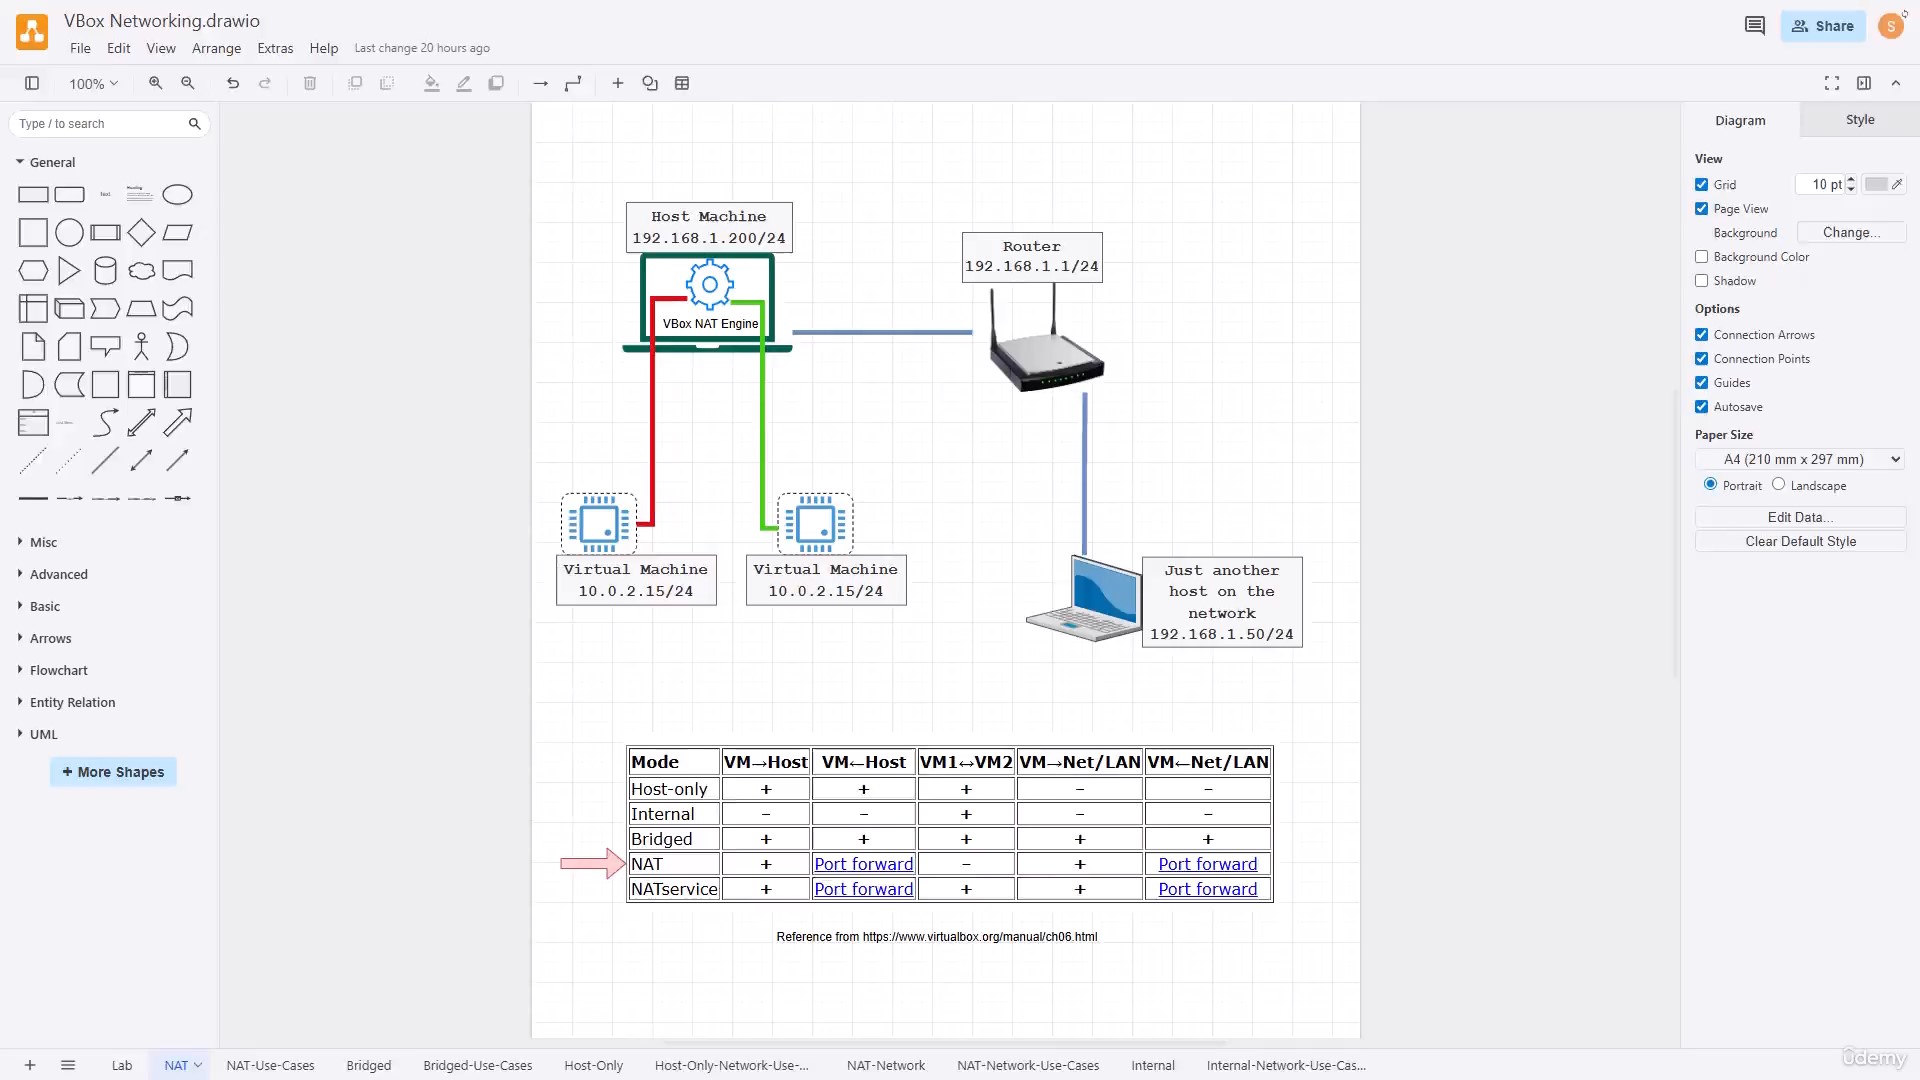This screenshot has height=1080, width=1920.
Task: Select the cloud shape in General
Action: pyautogui.click(x=142, y=271)
